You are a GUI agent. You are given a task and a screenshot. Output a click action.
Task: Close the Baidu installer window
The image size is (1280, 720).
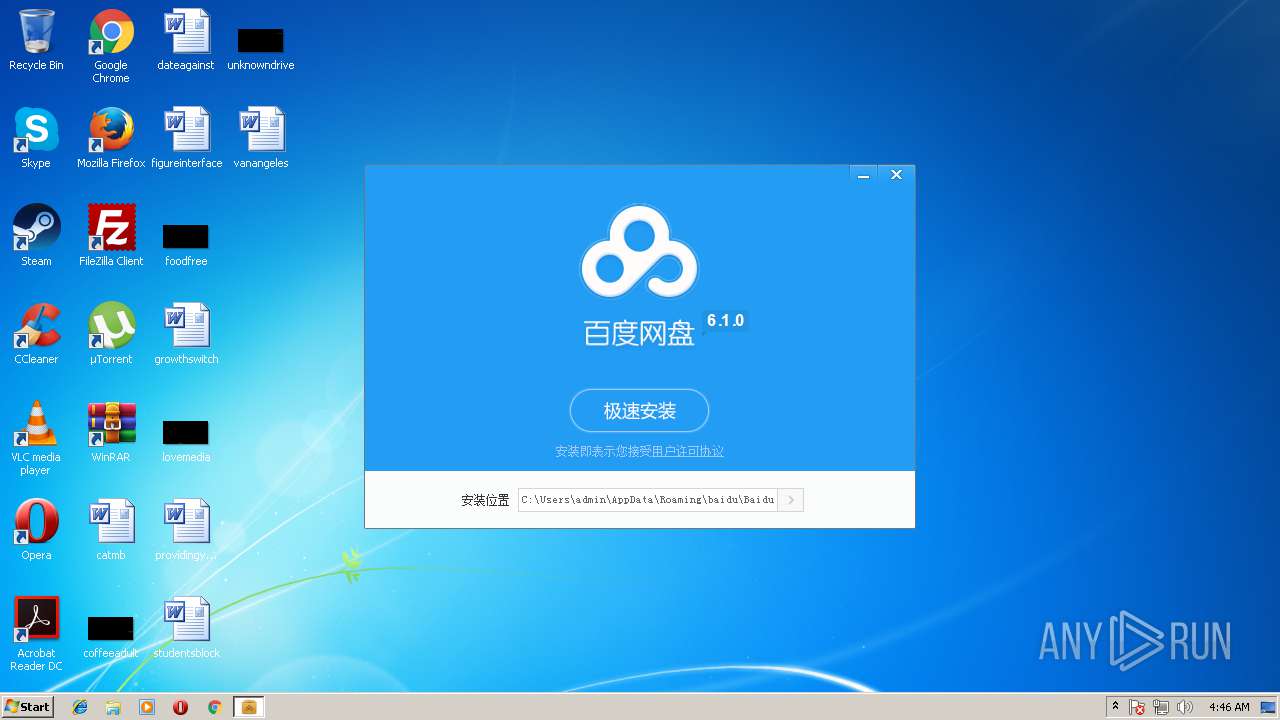coord(896,175)
